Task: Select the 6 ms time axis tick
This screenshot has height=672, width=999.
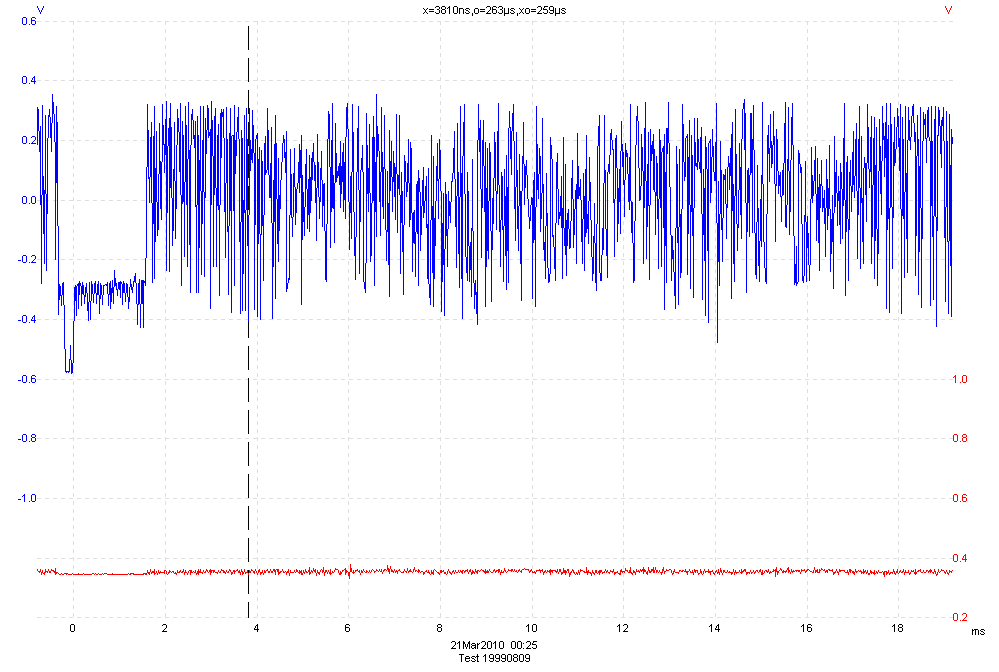Action: [x=348, y=628]
